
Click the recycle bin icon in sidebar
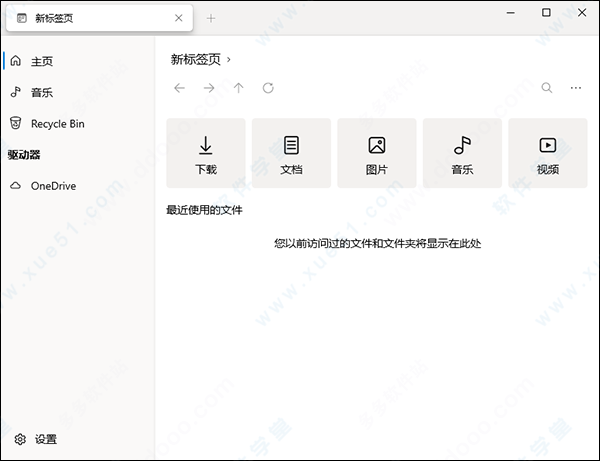[15, 123]
